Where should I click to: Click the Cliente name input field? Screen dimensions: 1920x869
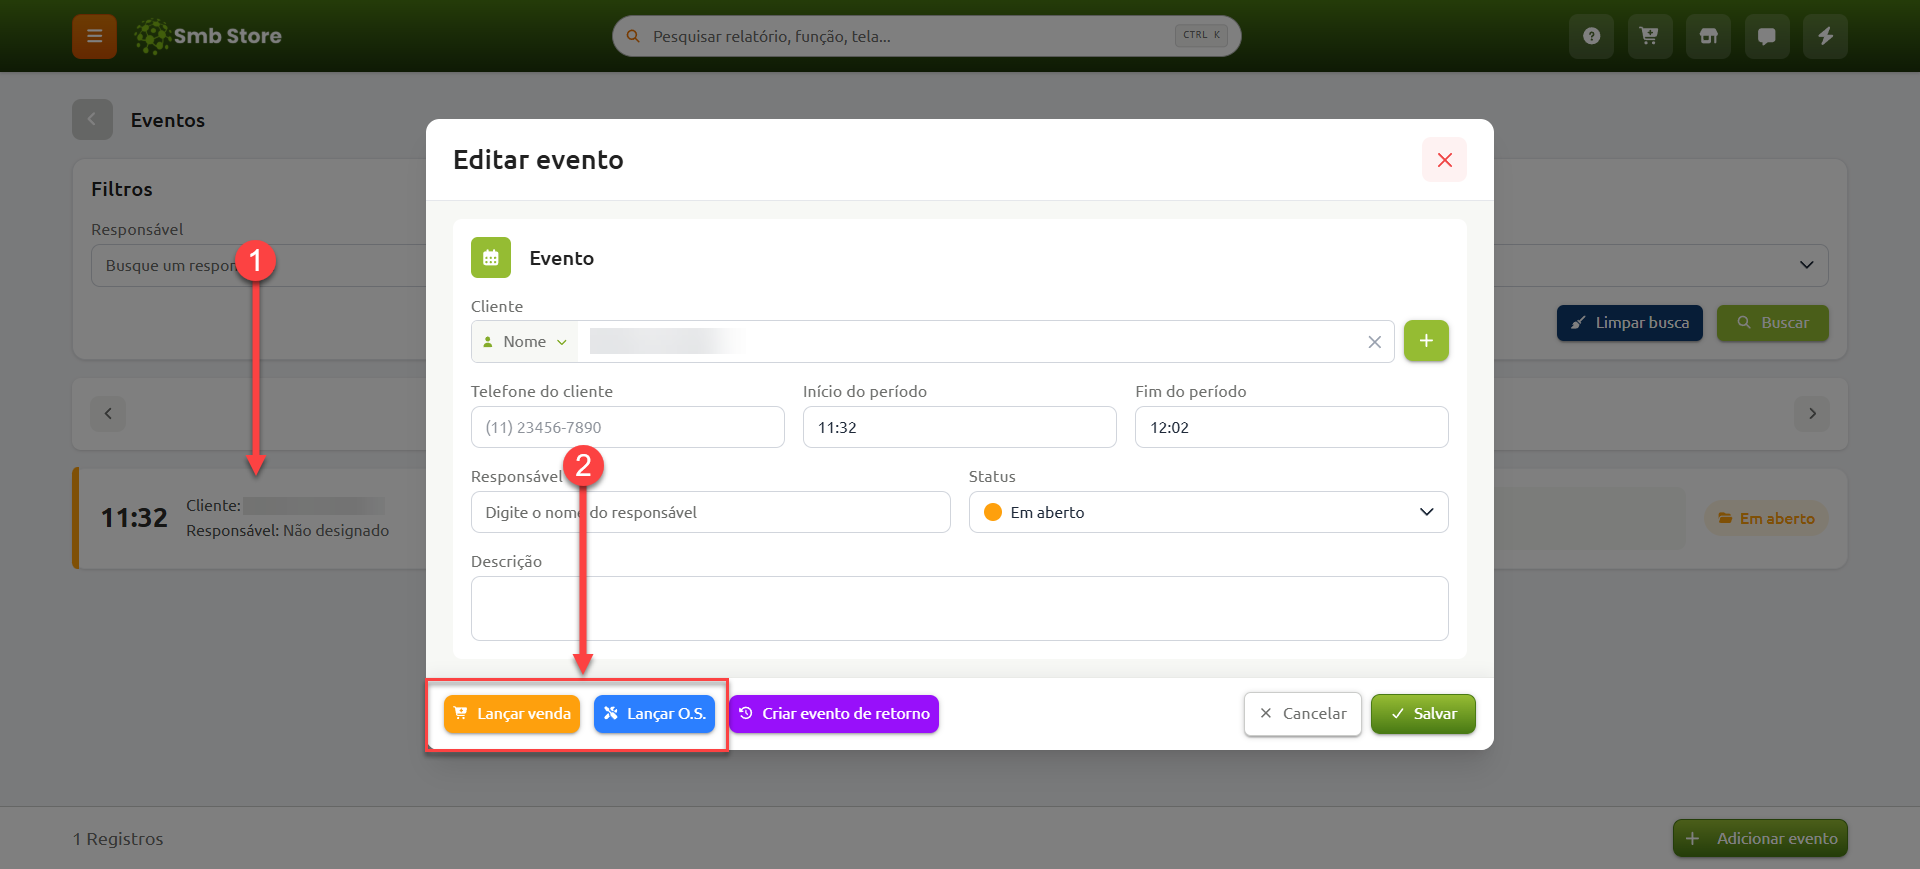point(970,342)
